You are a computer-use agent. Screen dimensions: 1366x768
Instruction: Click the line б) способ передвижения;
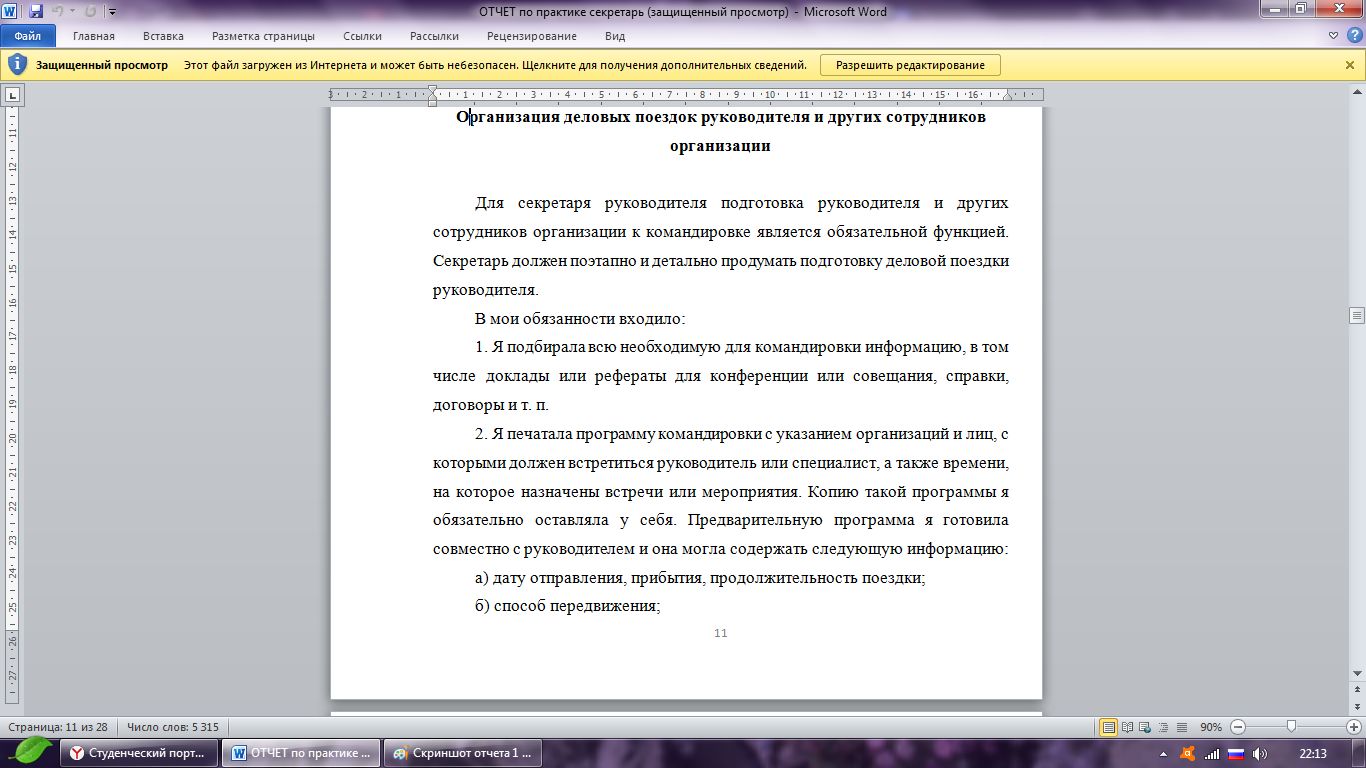[568, 607]
